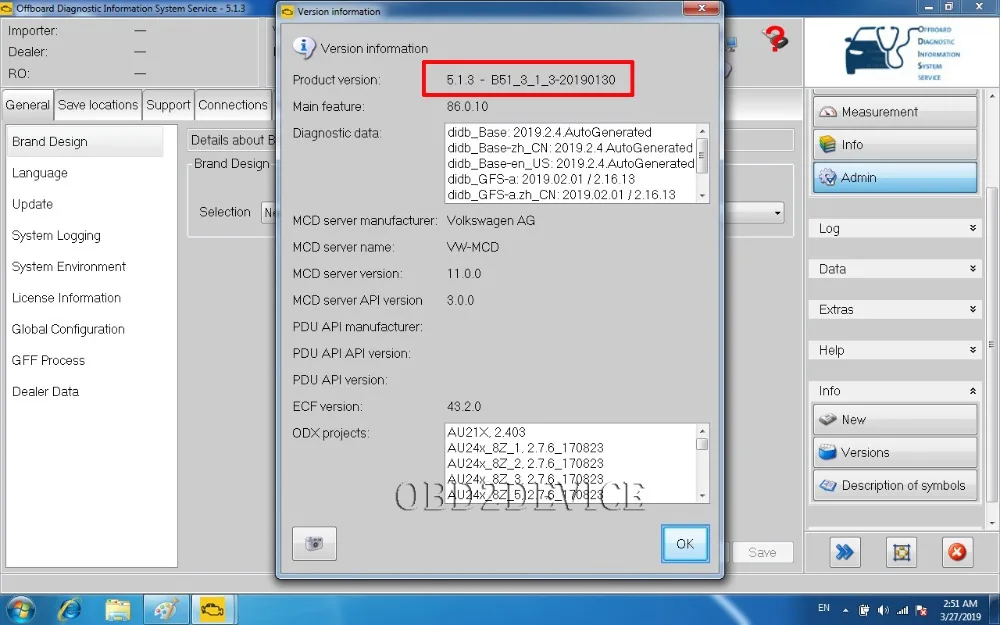The width and height of the screenshot is (1000, 625).
Task: Select System Logging item
Action: point(56,235)
